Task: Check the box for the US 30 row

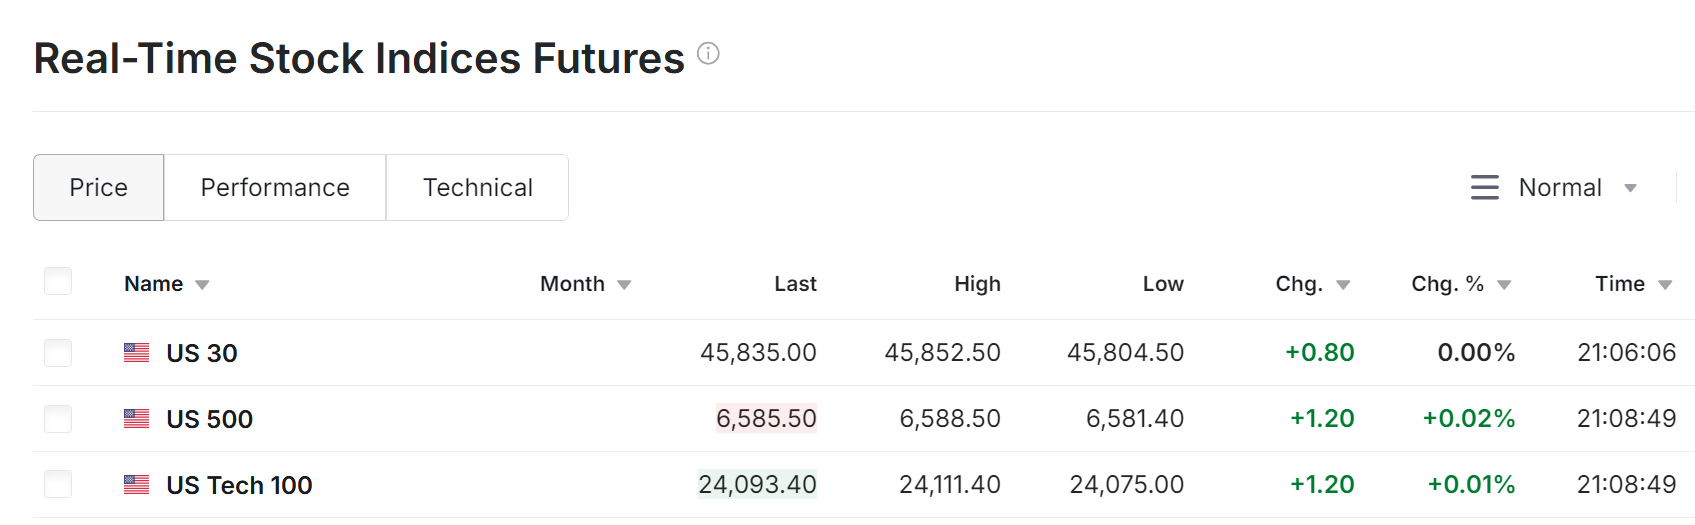Action: tap(58, 353)
